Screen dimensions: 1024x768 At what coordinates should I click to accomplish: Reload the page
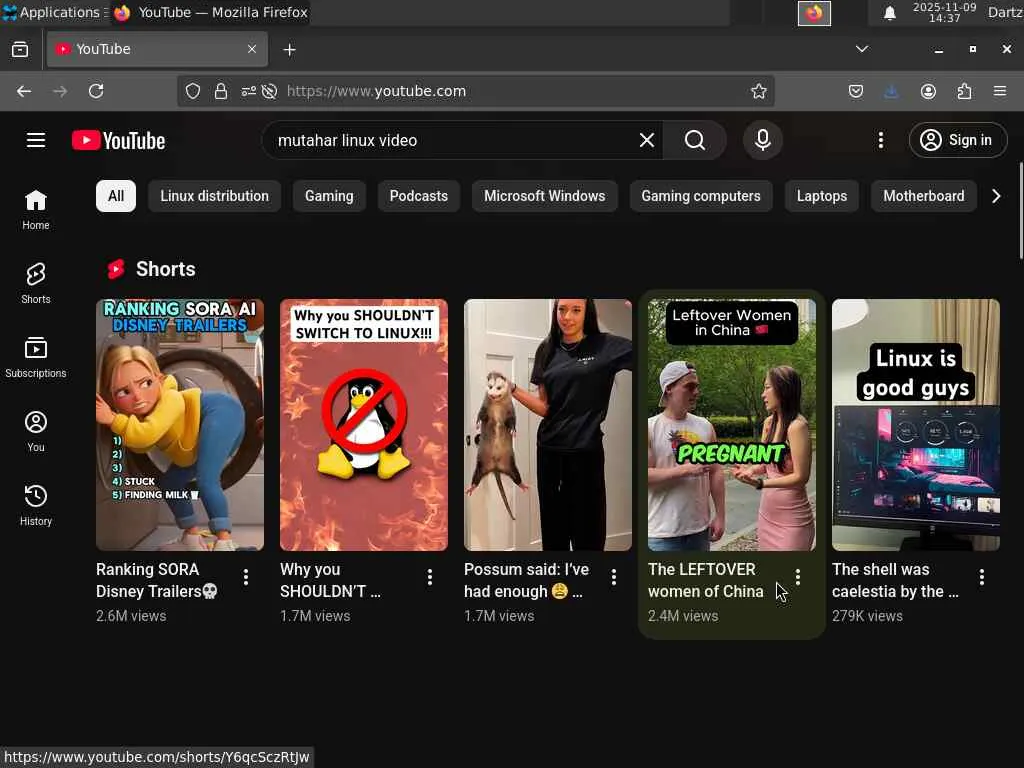click(x=96, y=91)
